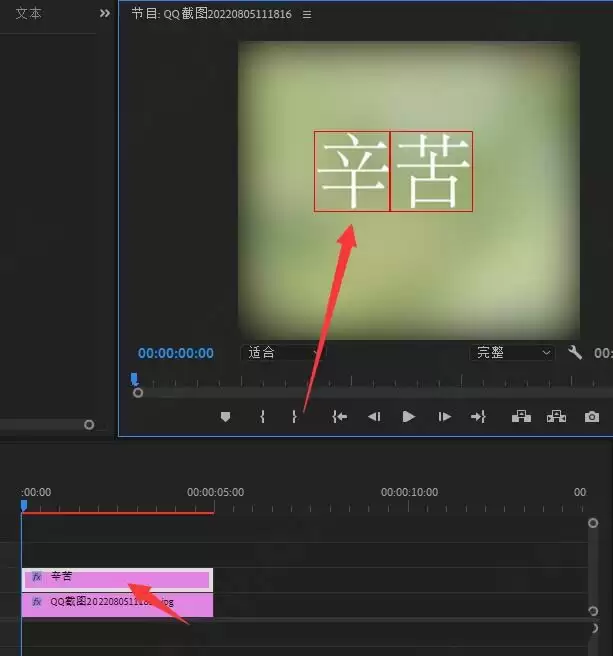This screenshot has height=656, width=613.
Task: Click the Extract button icon
Action: tap(556, 417)
